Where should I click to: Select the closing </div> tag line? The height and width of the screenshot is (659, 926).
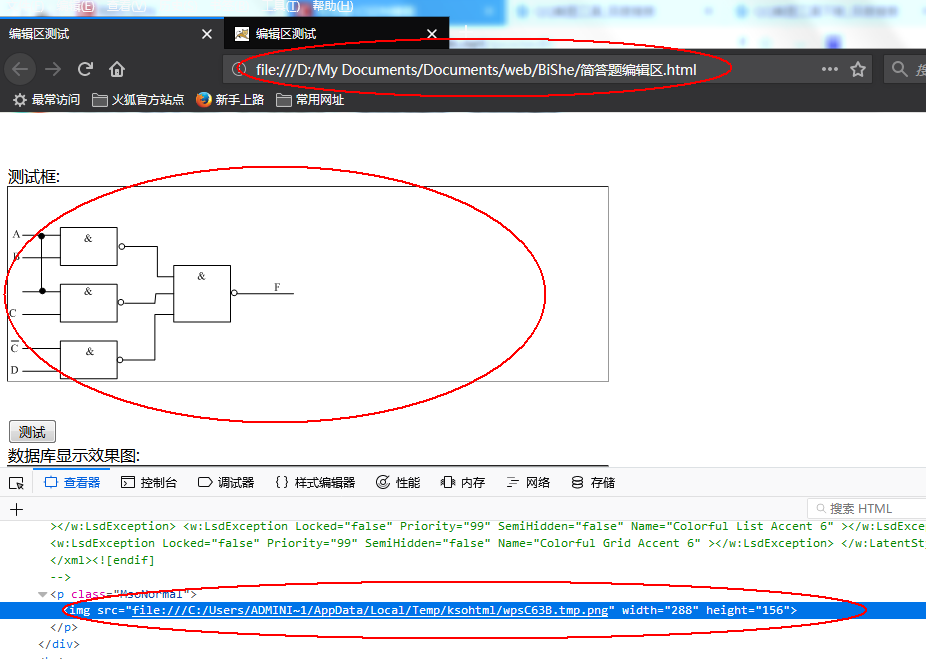point(59,644)
